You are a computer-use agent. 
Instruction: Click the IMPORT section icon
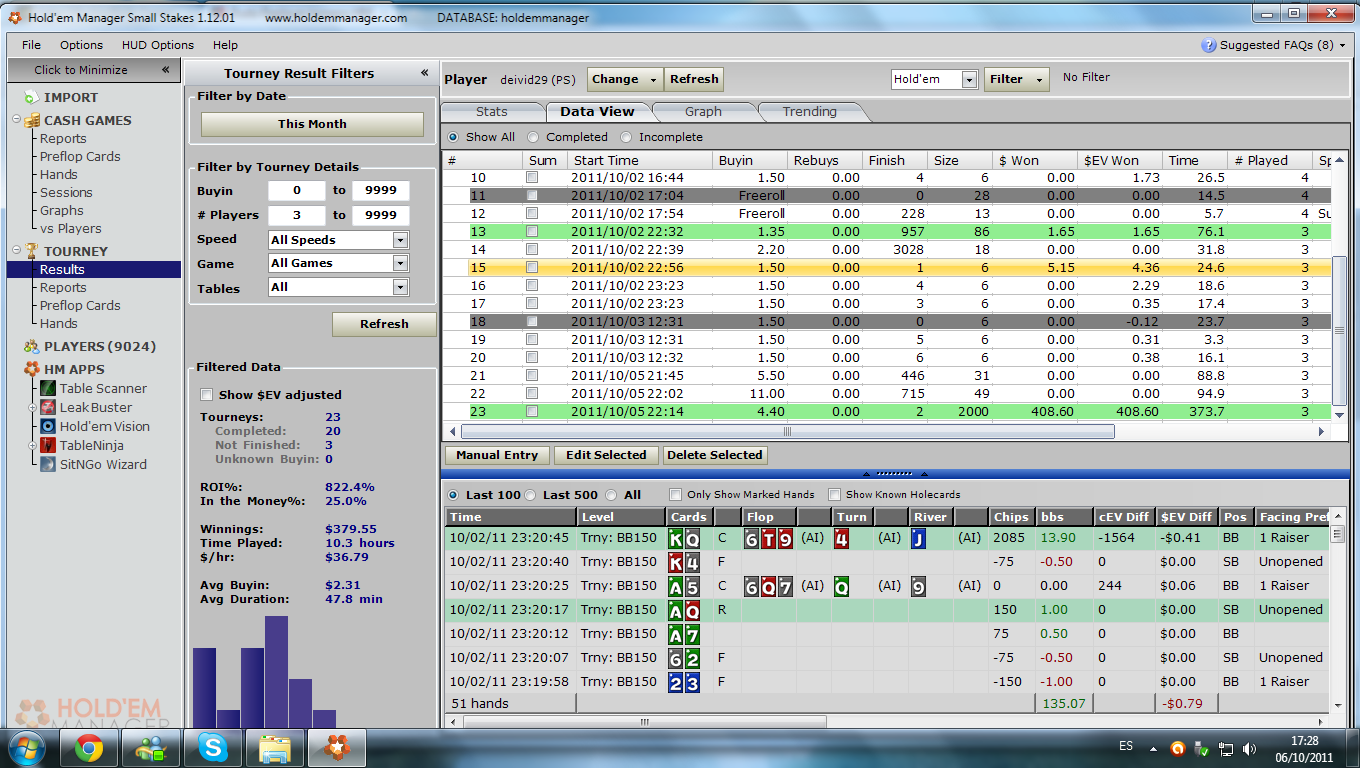(30, 97)
